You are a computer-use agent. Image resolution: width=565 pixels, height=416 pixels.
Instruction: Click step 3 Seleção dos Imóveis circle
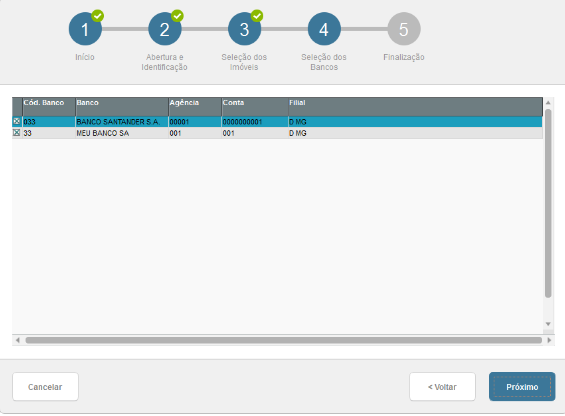click(245, 29)
